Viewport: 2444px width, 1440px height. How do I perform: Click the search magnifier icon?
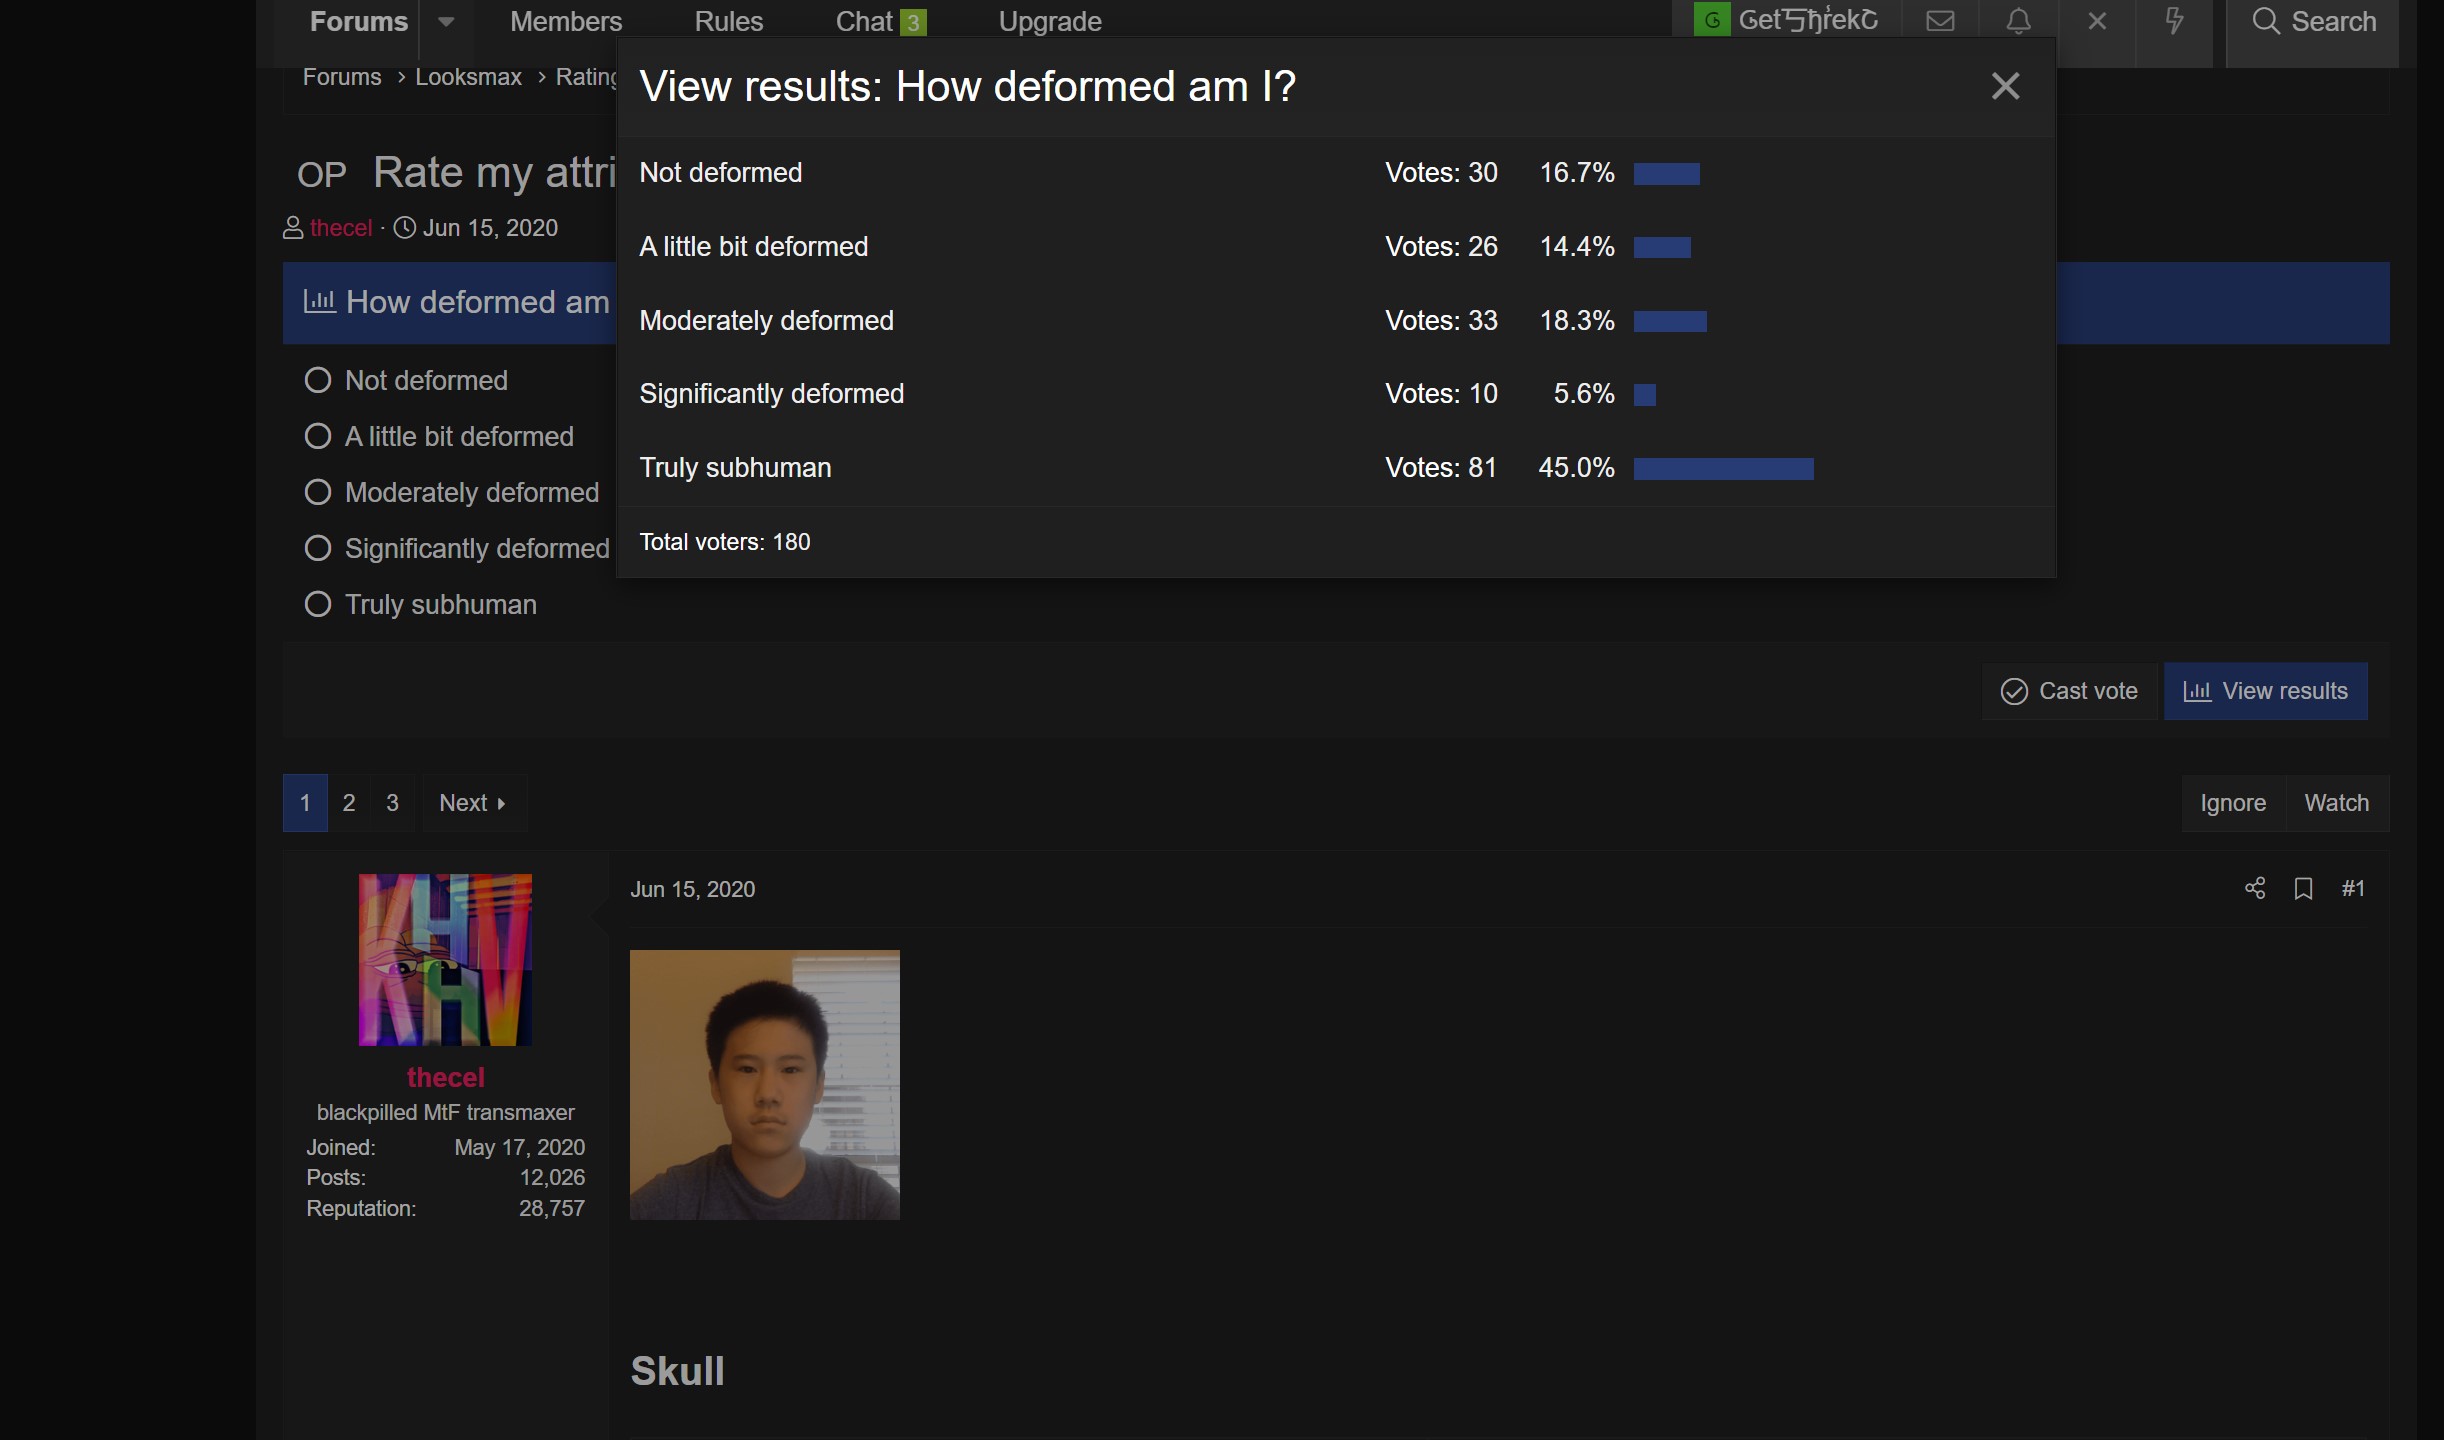[2266, 21]
